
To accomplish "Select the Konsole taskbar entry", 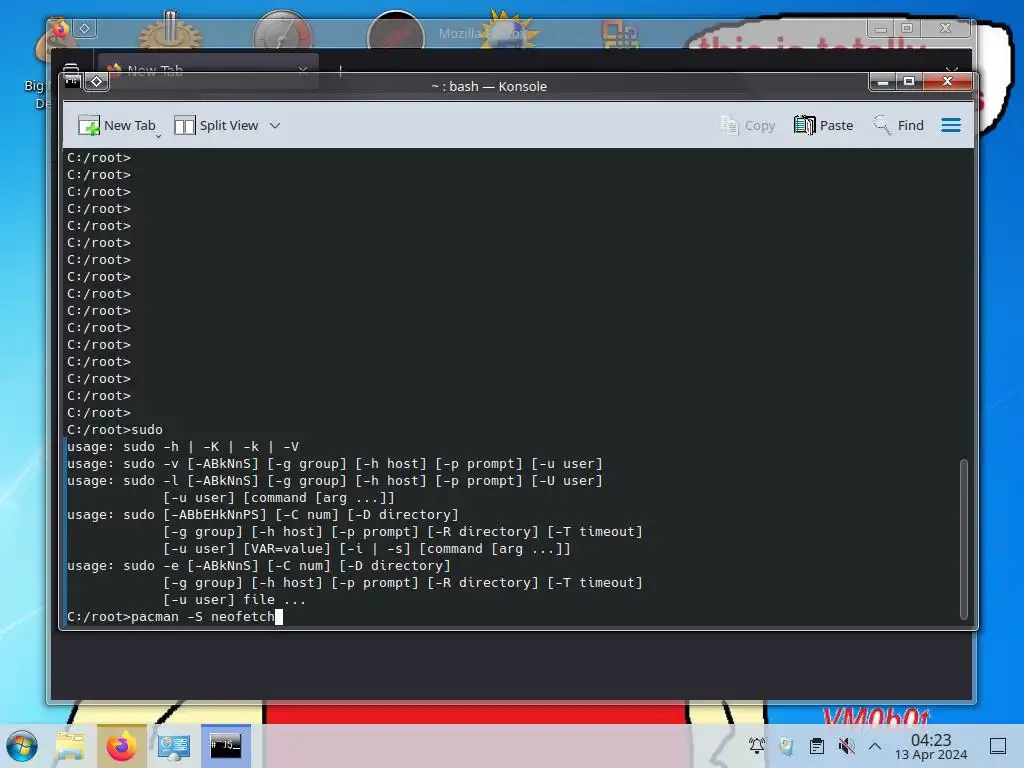I will click(x=225, y=746).
